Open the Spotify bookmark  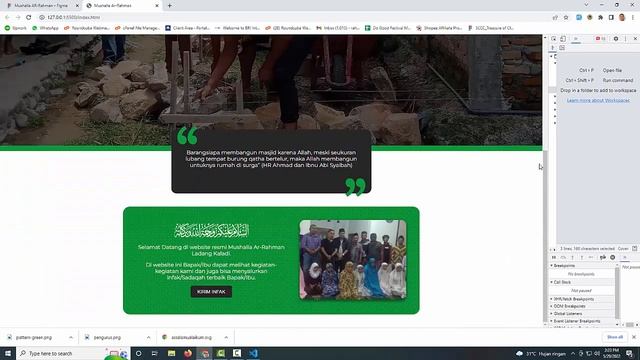click(x=16, y=28)
